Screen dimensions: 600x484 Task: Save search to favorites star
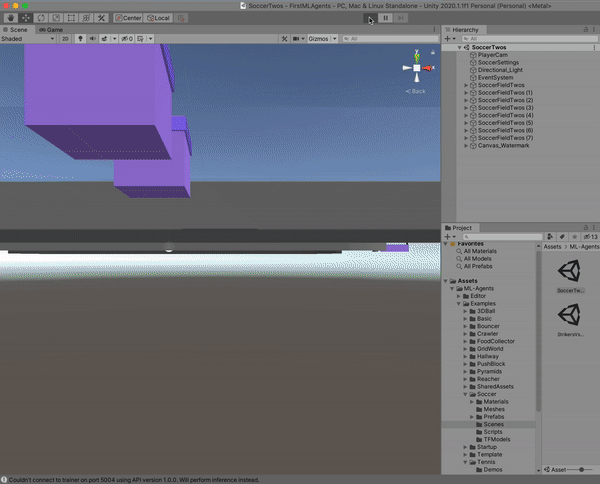(574, 237)
